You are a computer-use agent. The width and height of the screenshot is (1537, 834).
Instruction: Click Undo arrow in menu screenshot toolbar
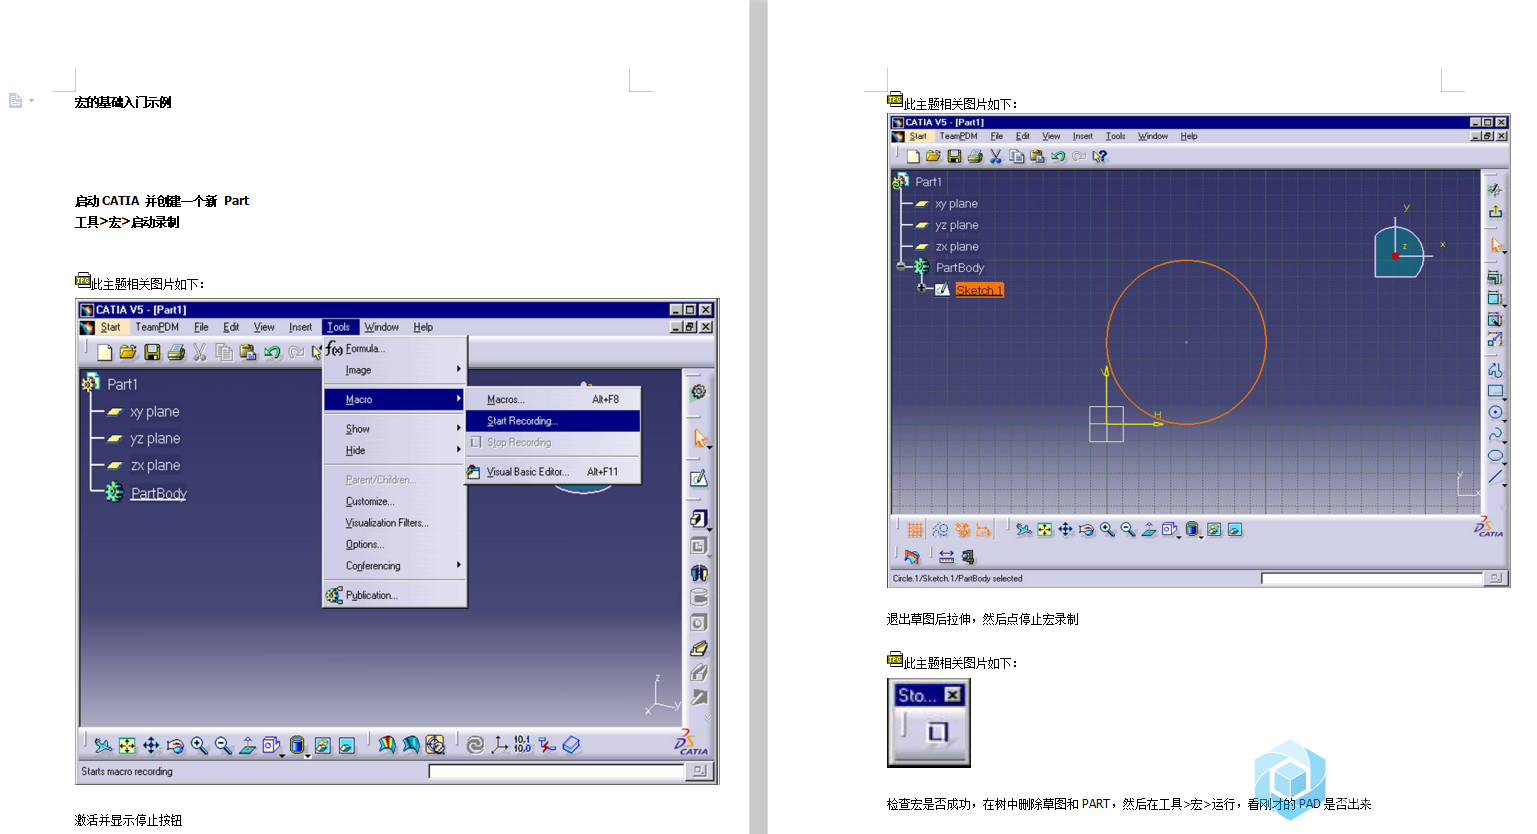click(272, 352)
